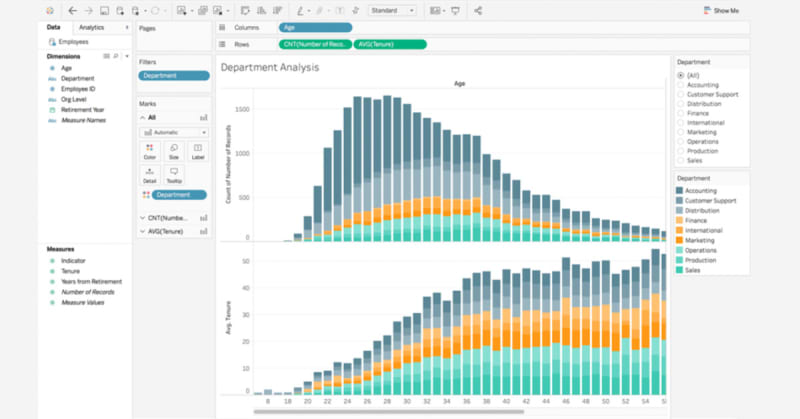Switch to the Data tab
Screen dimensions: 800x419
(53, 28)
